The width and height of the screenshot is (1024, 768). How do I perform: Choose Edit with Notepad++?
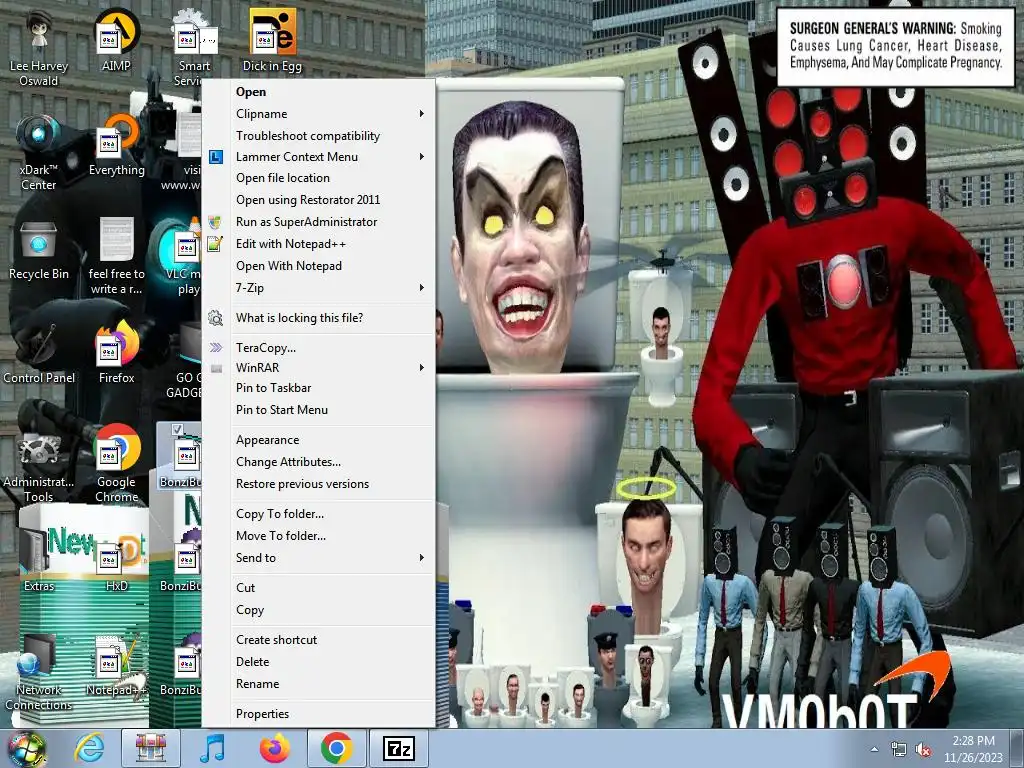[x=318, y=244]
